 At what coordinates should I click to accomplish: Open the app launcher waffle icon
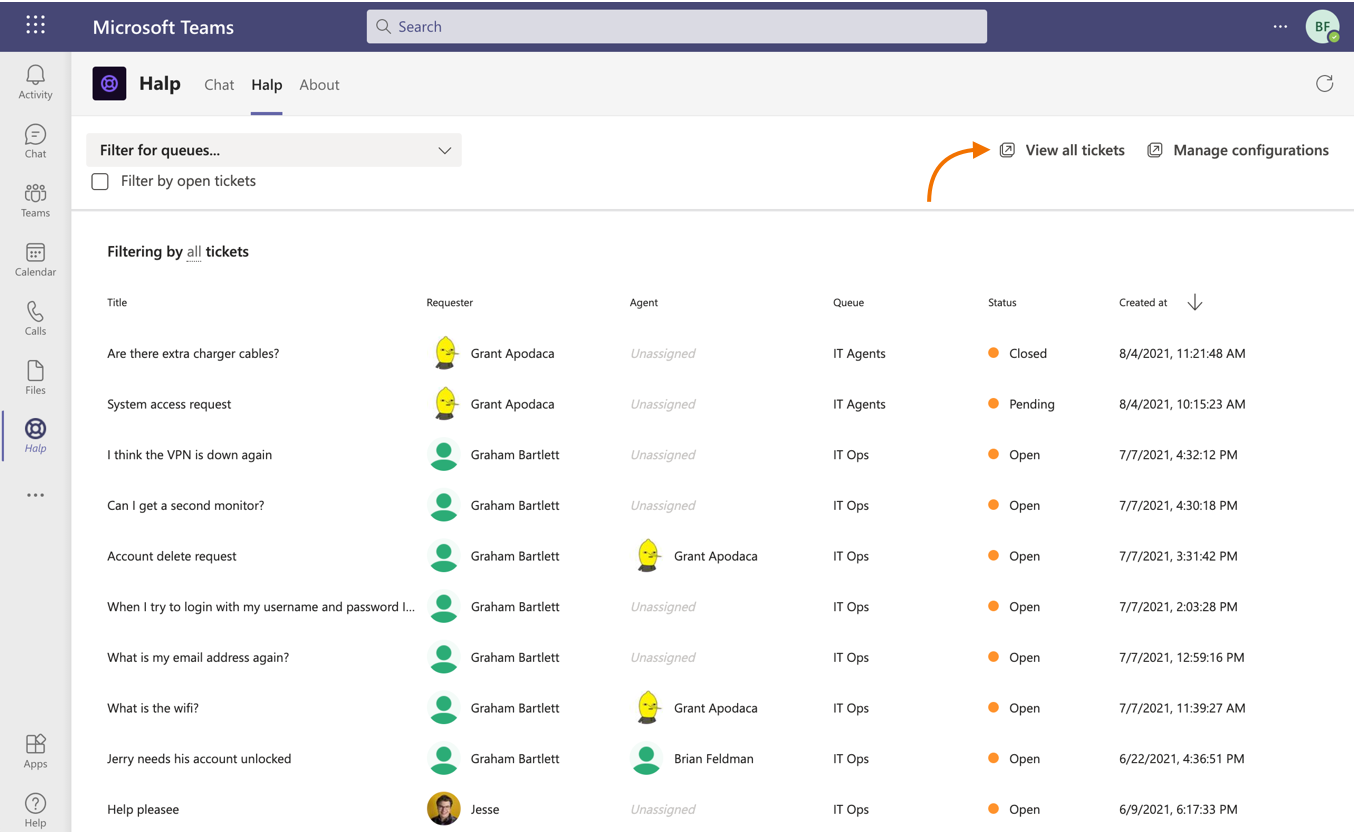35,25
